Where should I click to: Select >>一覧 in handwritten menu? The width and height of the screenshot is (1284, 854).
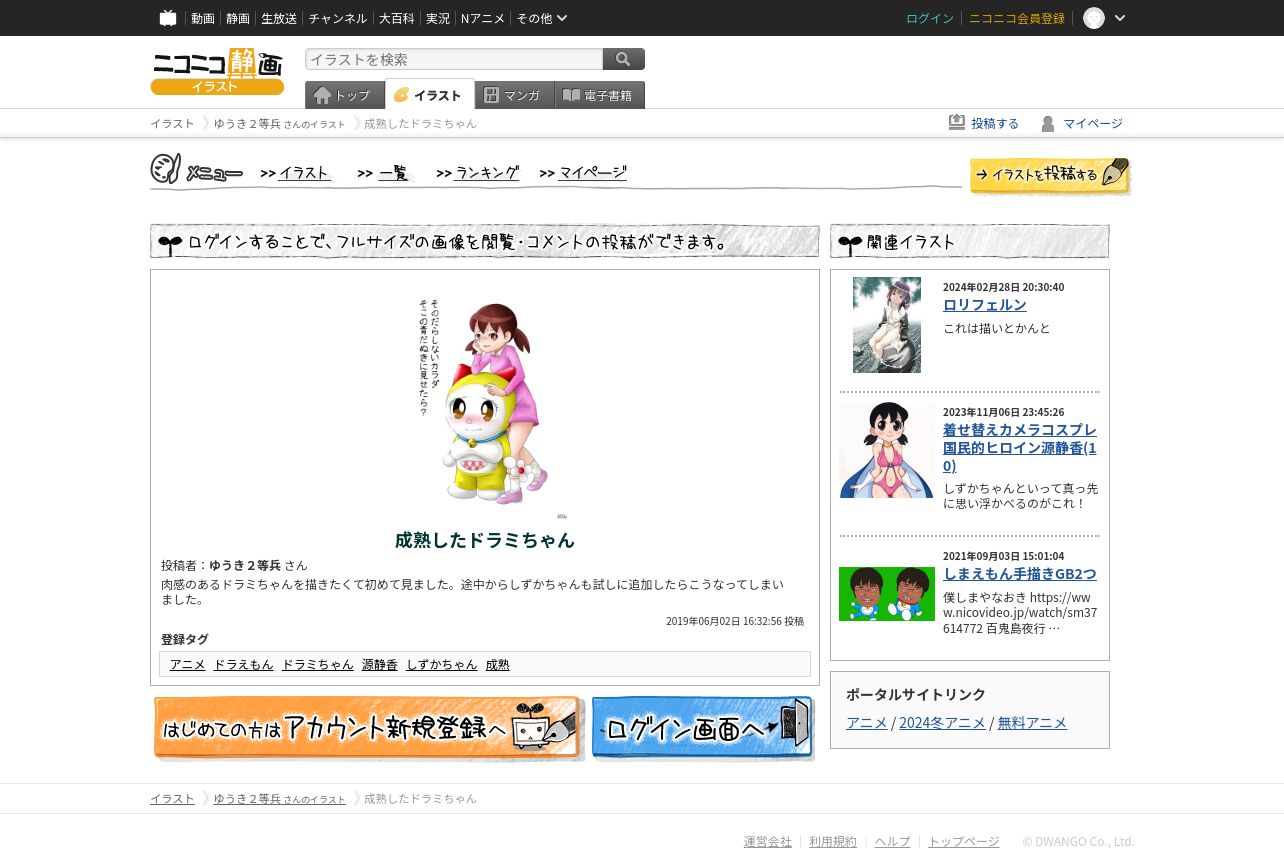385,173
